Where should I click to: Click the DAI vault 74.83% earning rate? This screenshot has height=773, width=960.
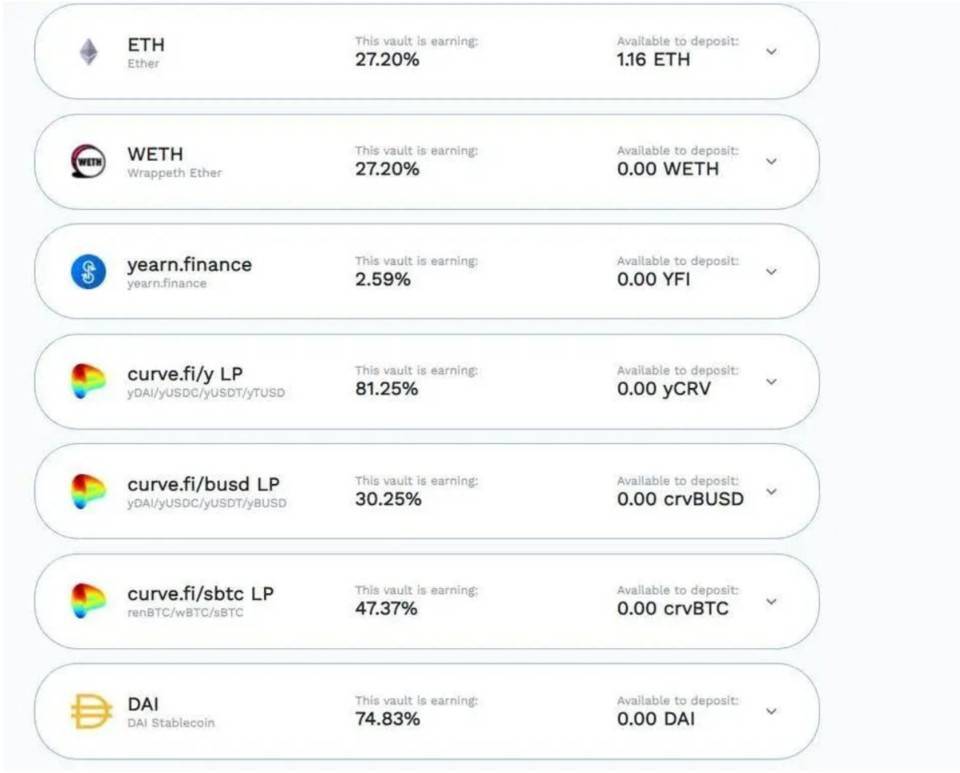(387, 719)
